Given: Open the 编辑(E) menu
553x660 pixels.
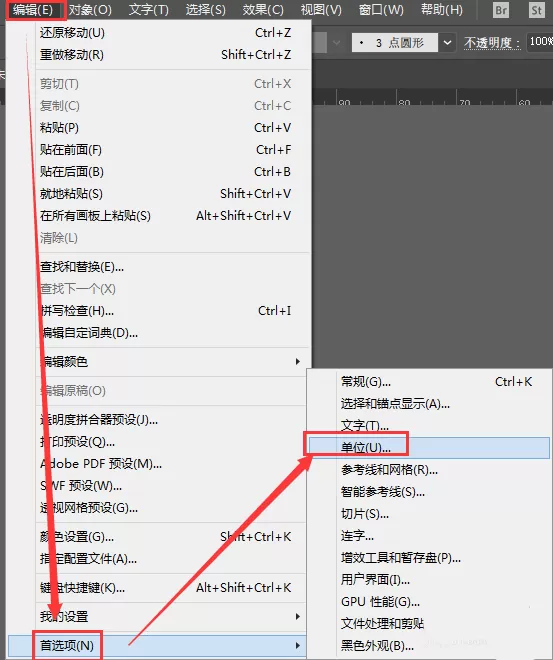Looking at the screenshot, I should (35, 10).
